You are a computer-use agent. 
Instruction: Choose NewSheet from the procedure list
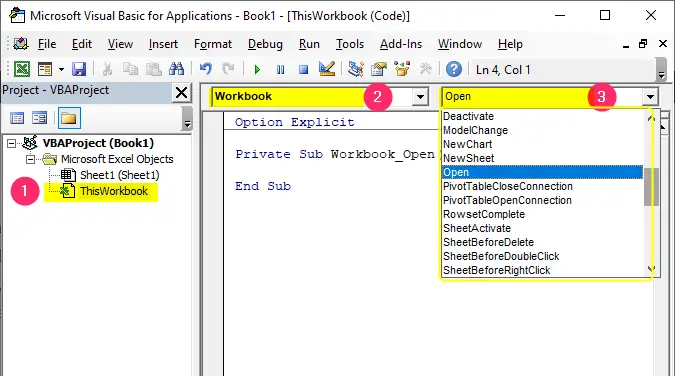click(542, 158)
